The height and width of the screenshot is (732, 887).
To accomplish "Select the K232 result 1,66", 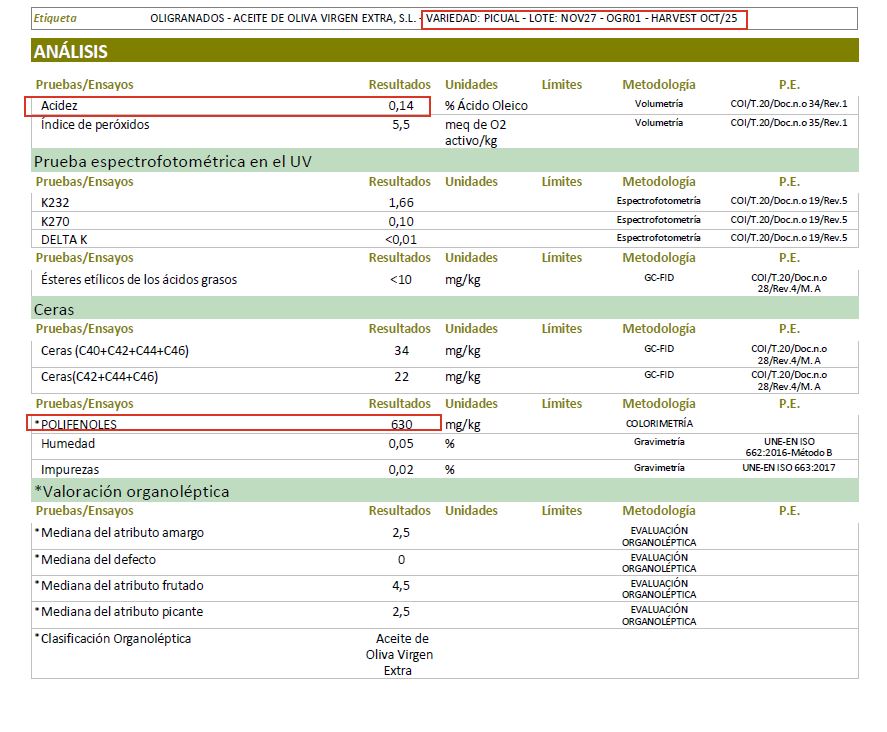I will point(401,202).
